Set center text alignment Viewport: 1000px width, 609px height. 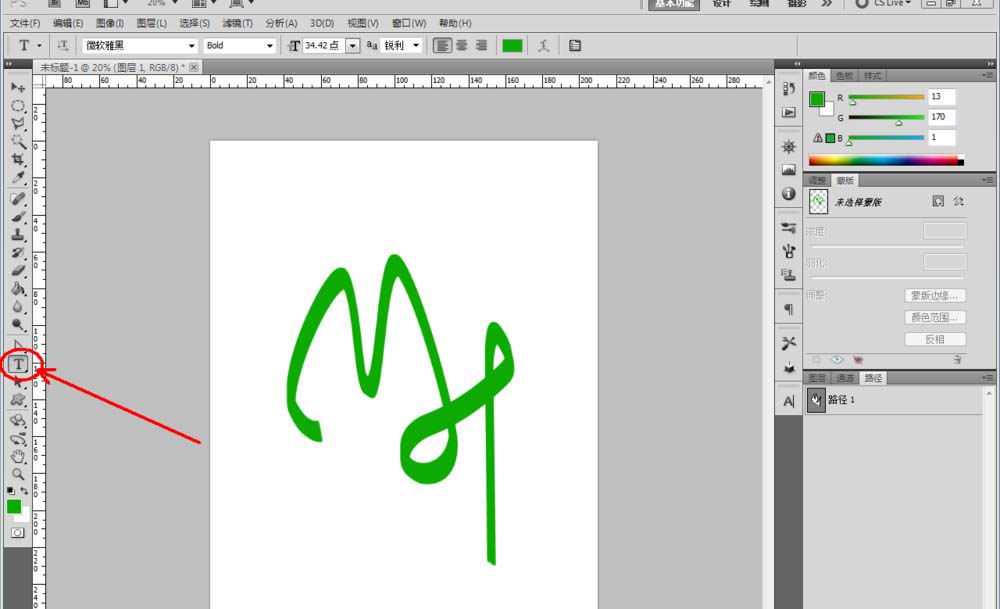tap(462, 45)
